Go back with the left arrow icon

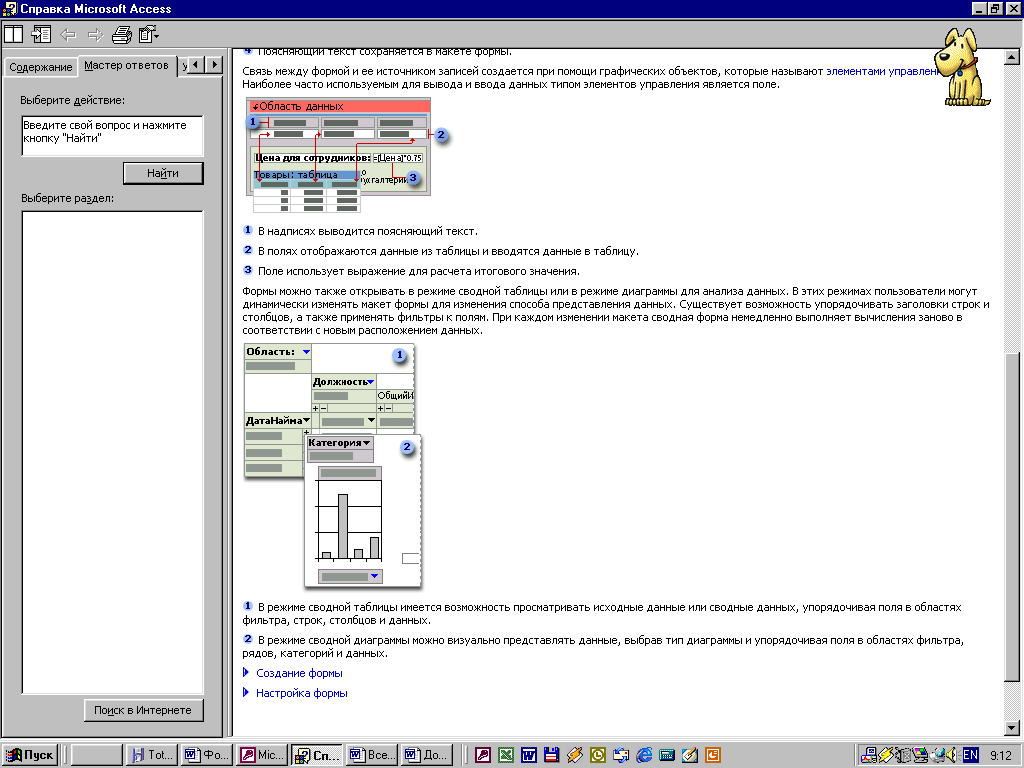coord(68,35)
